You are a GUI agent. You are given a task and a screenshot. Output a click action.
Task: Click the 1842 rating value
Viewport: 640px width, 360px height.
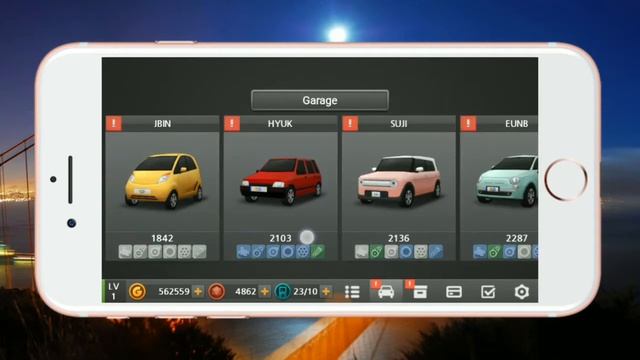[162, 238]
